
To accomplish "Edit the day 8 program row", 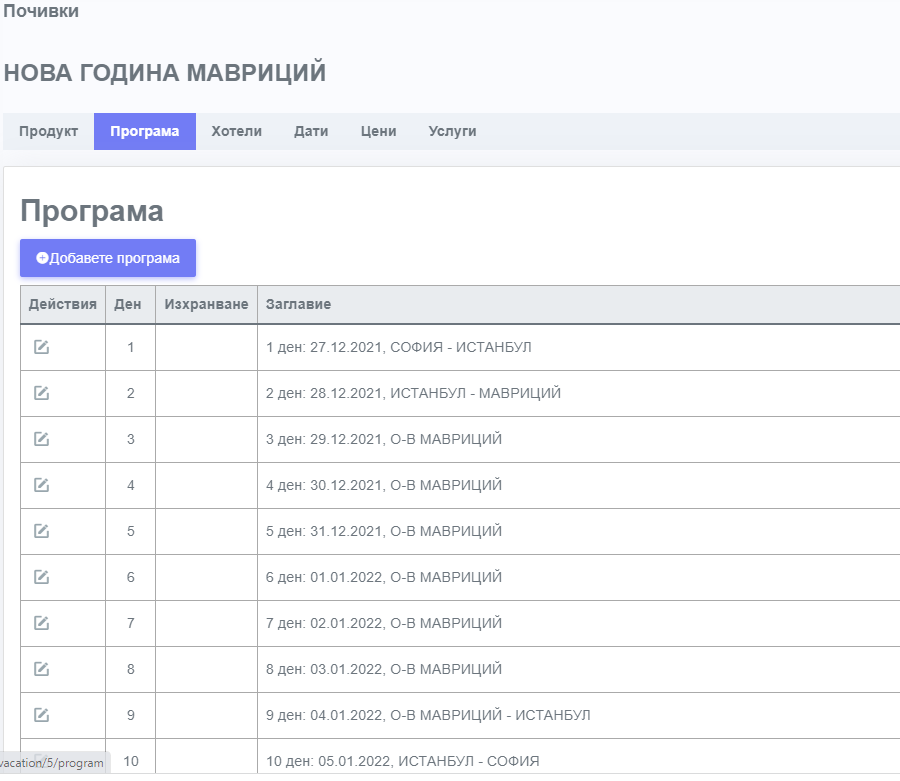I will 41,669.
